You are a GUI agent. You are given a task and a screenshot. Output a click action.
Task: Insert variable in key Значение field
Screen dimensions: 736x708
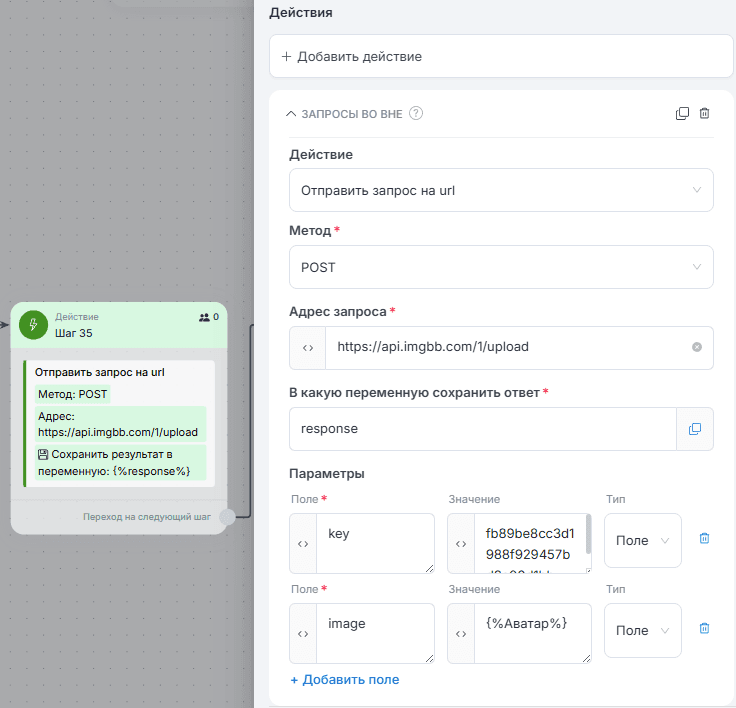coord(461,544)
